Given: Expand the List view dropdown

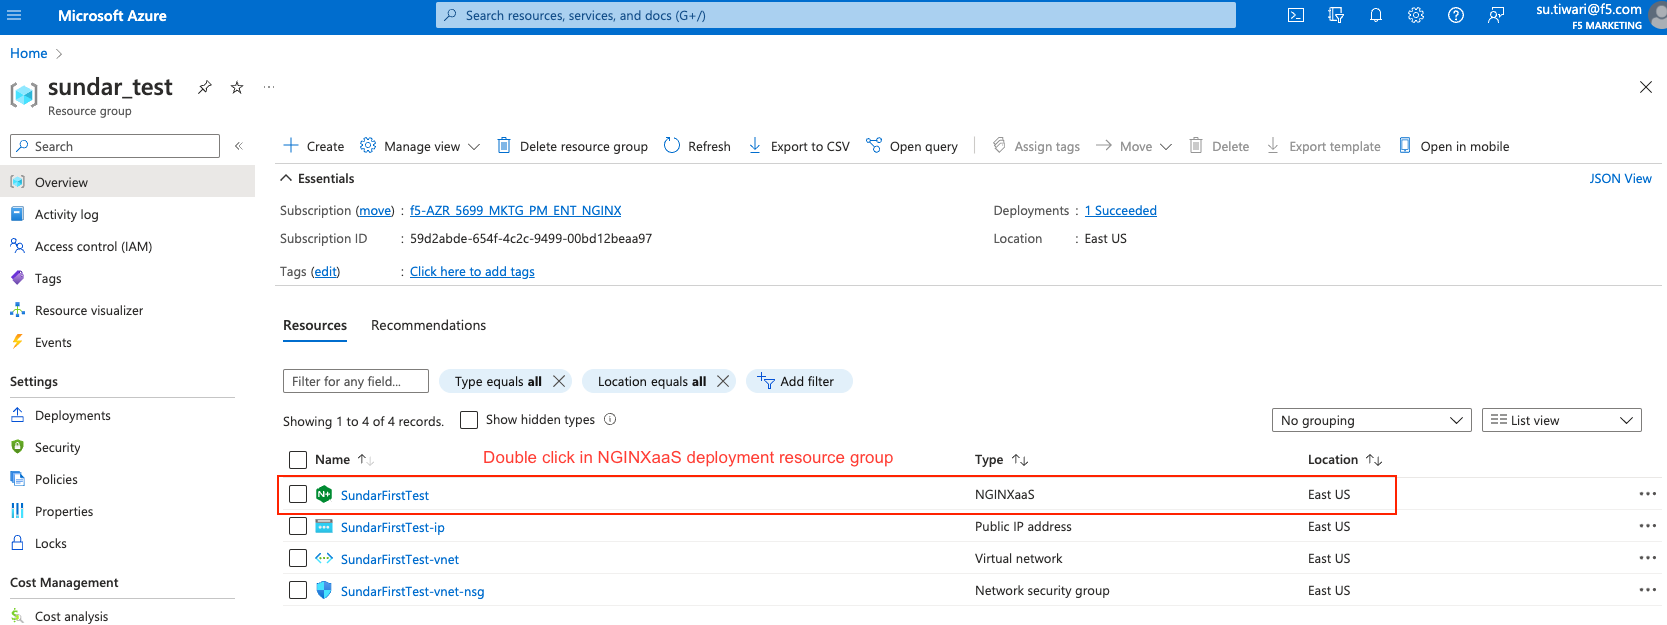Looking at the screenshot, I should tap(1561, 420).
